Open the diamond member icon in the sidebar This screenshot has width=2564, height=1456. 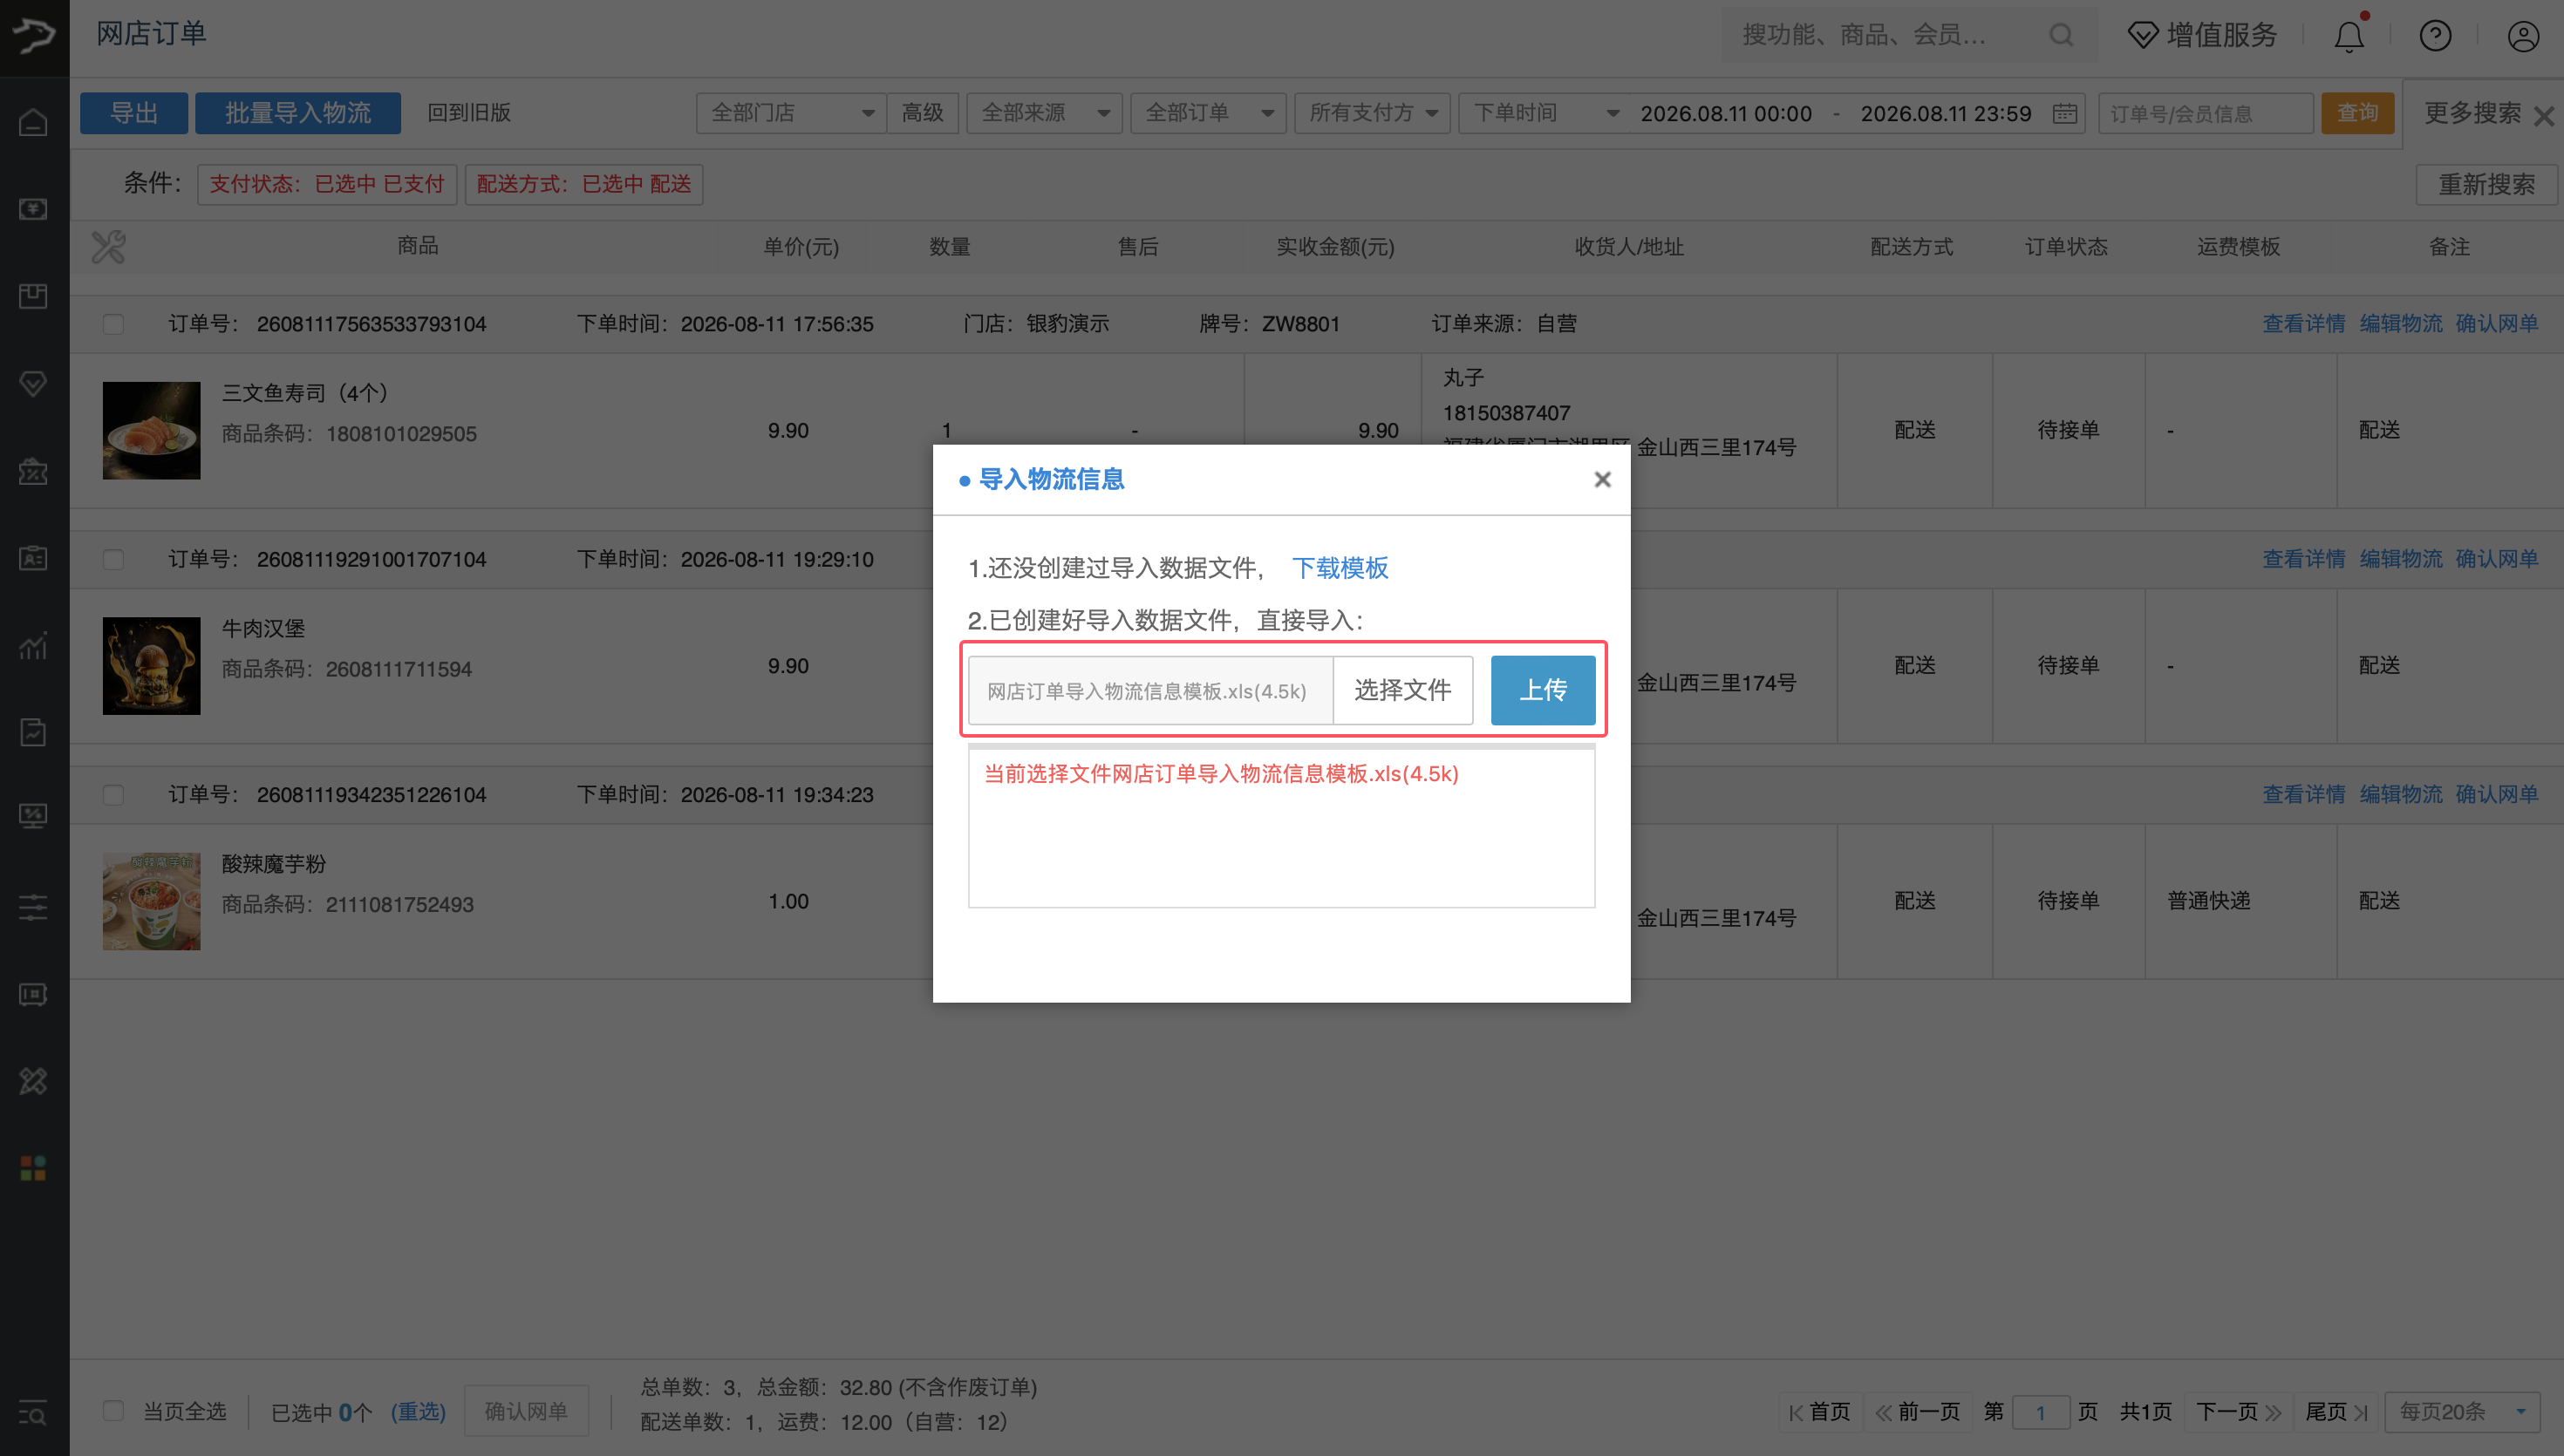click(33, 383)
